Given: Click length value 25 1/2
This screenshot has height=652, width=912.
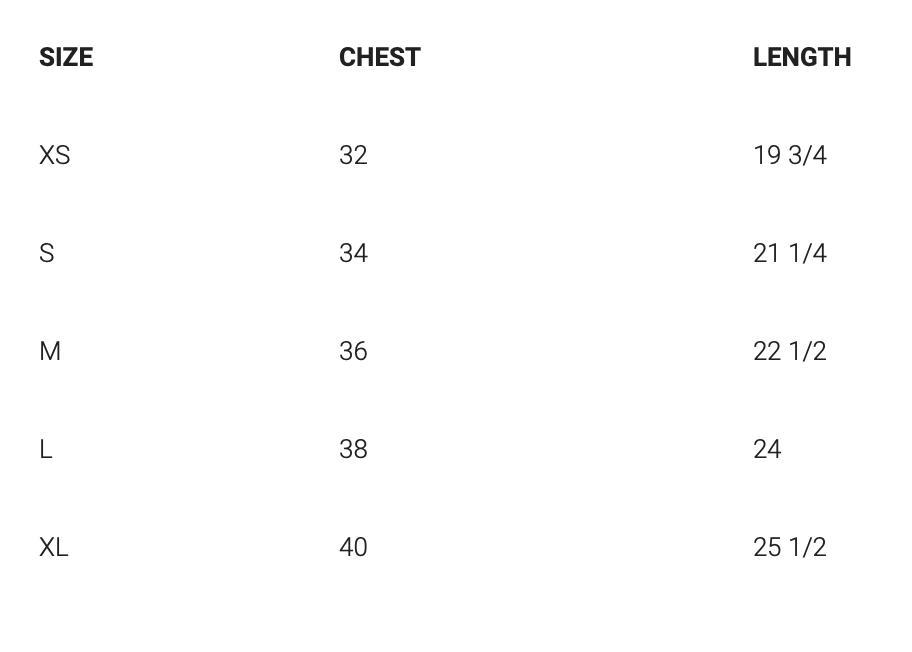Looking at the screenshot, I should [x=790, y=548].
